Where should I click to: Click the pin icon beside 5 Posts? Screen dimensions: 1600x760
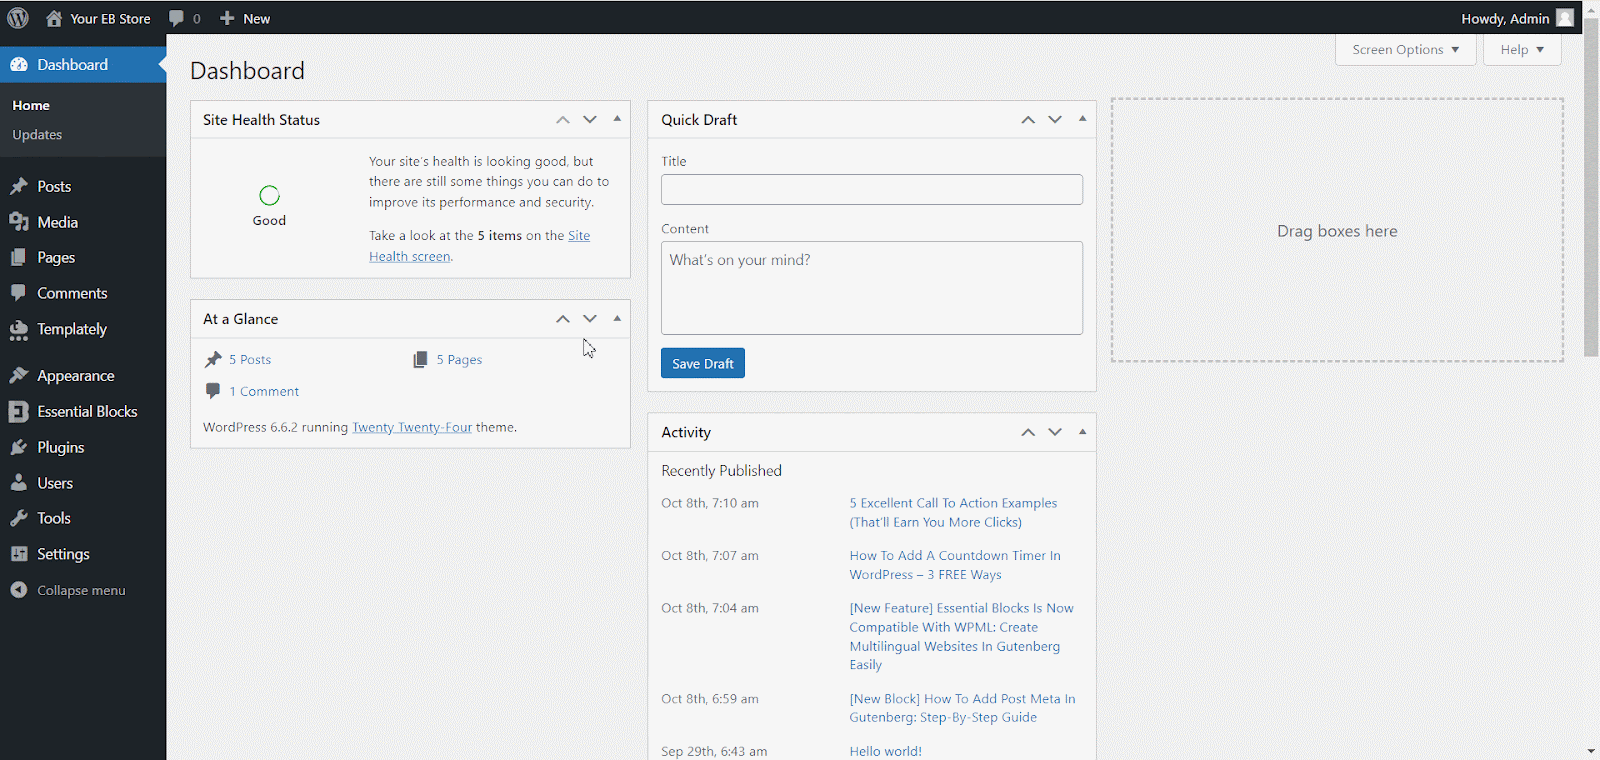213,359
